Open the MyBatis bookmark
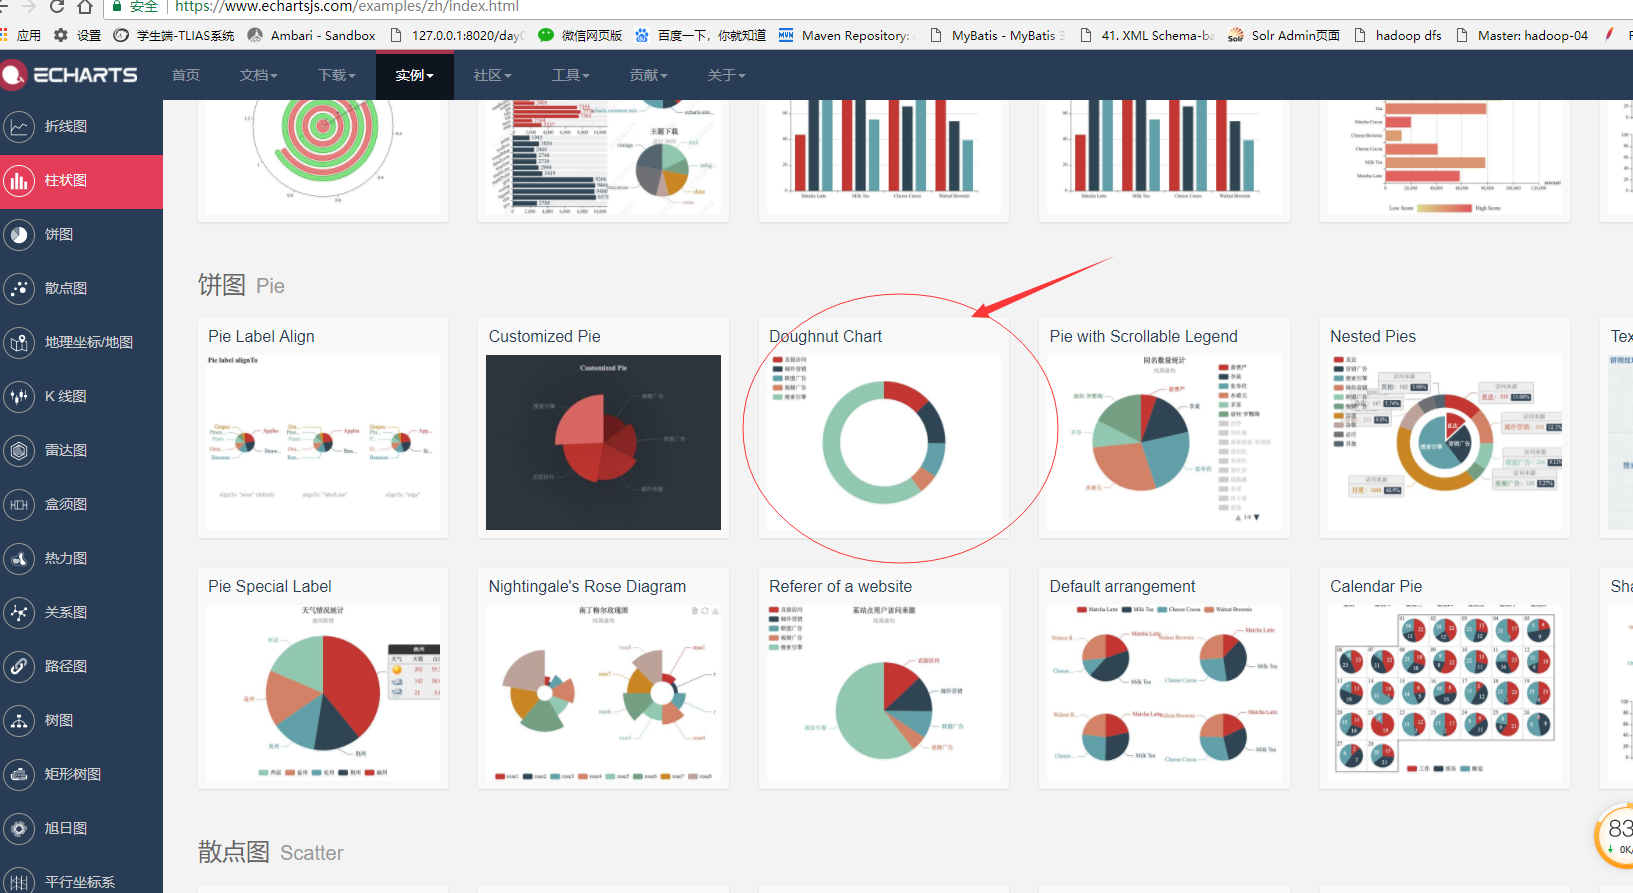The width and height of the screenshot is (1633, 893). click(x=996, y=35)
